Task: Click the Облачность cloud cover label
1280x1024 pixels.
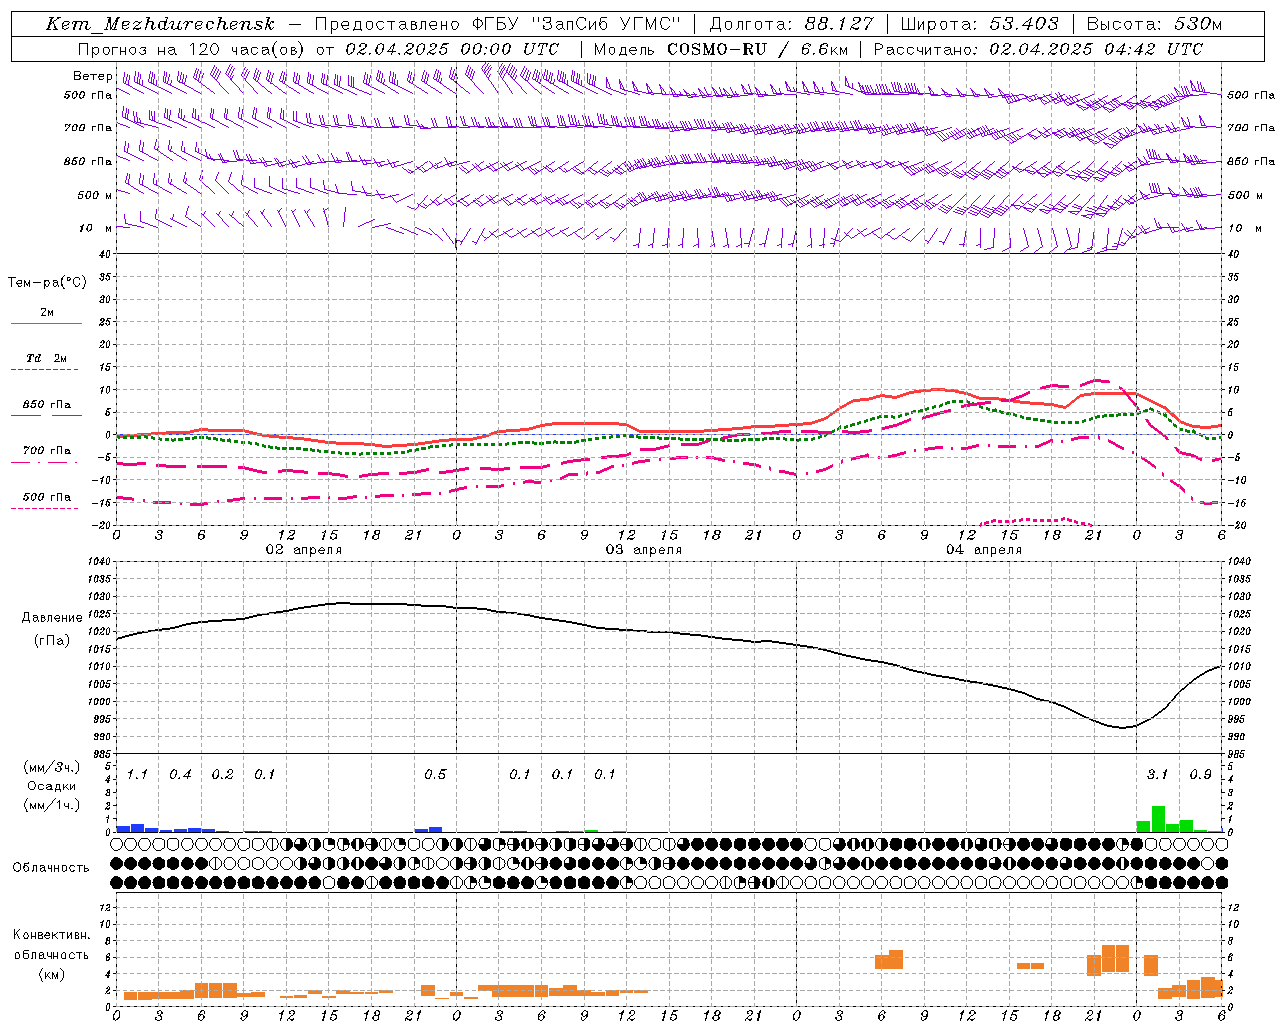Action: point(51,867)
